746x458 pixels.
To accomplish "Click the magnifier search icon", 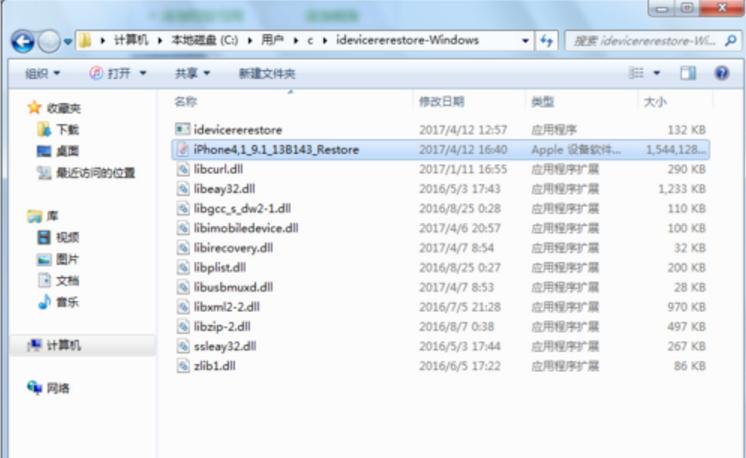I will [731, 41].
